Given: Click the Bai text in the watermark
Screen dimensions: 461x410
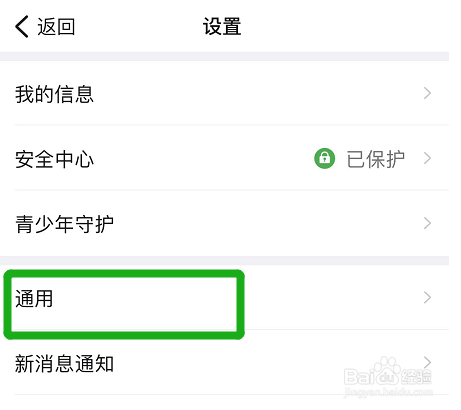Looking at the screenshot, I should 359,377.
